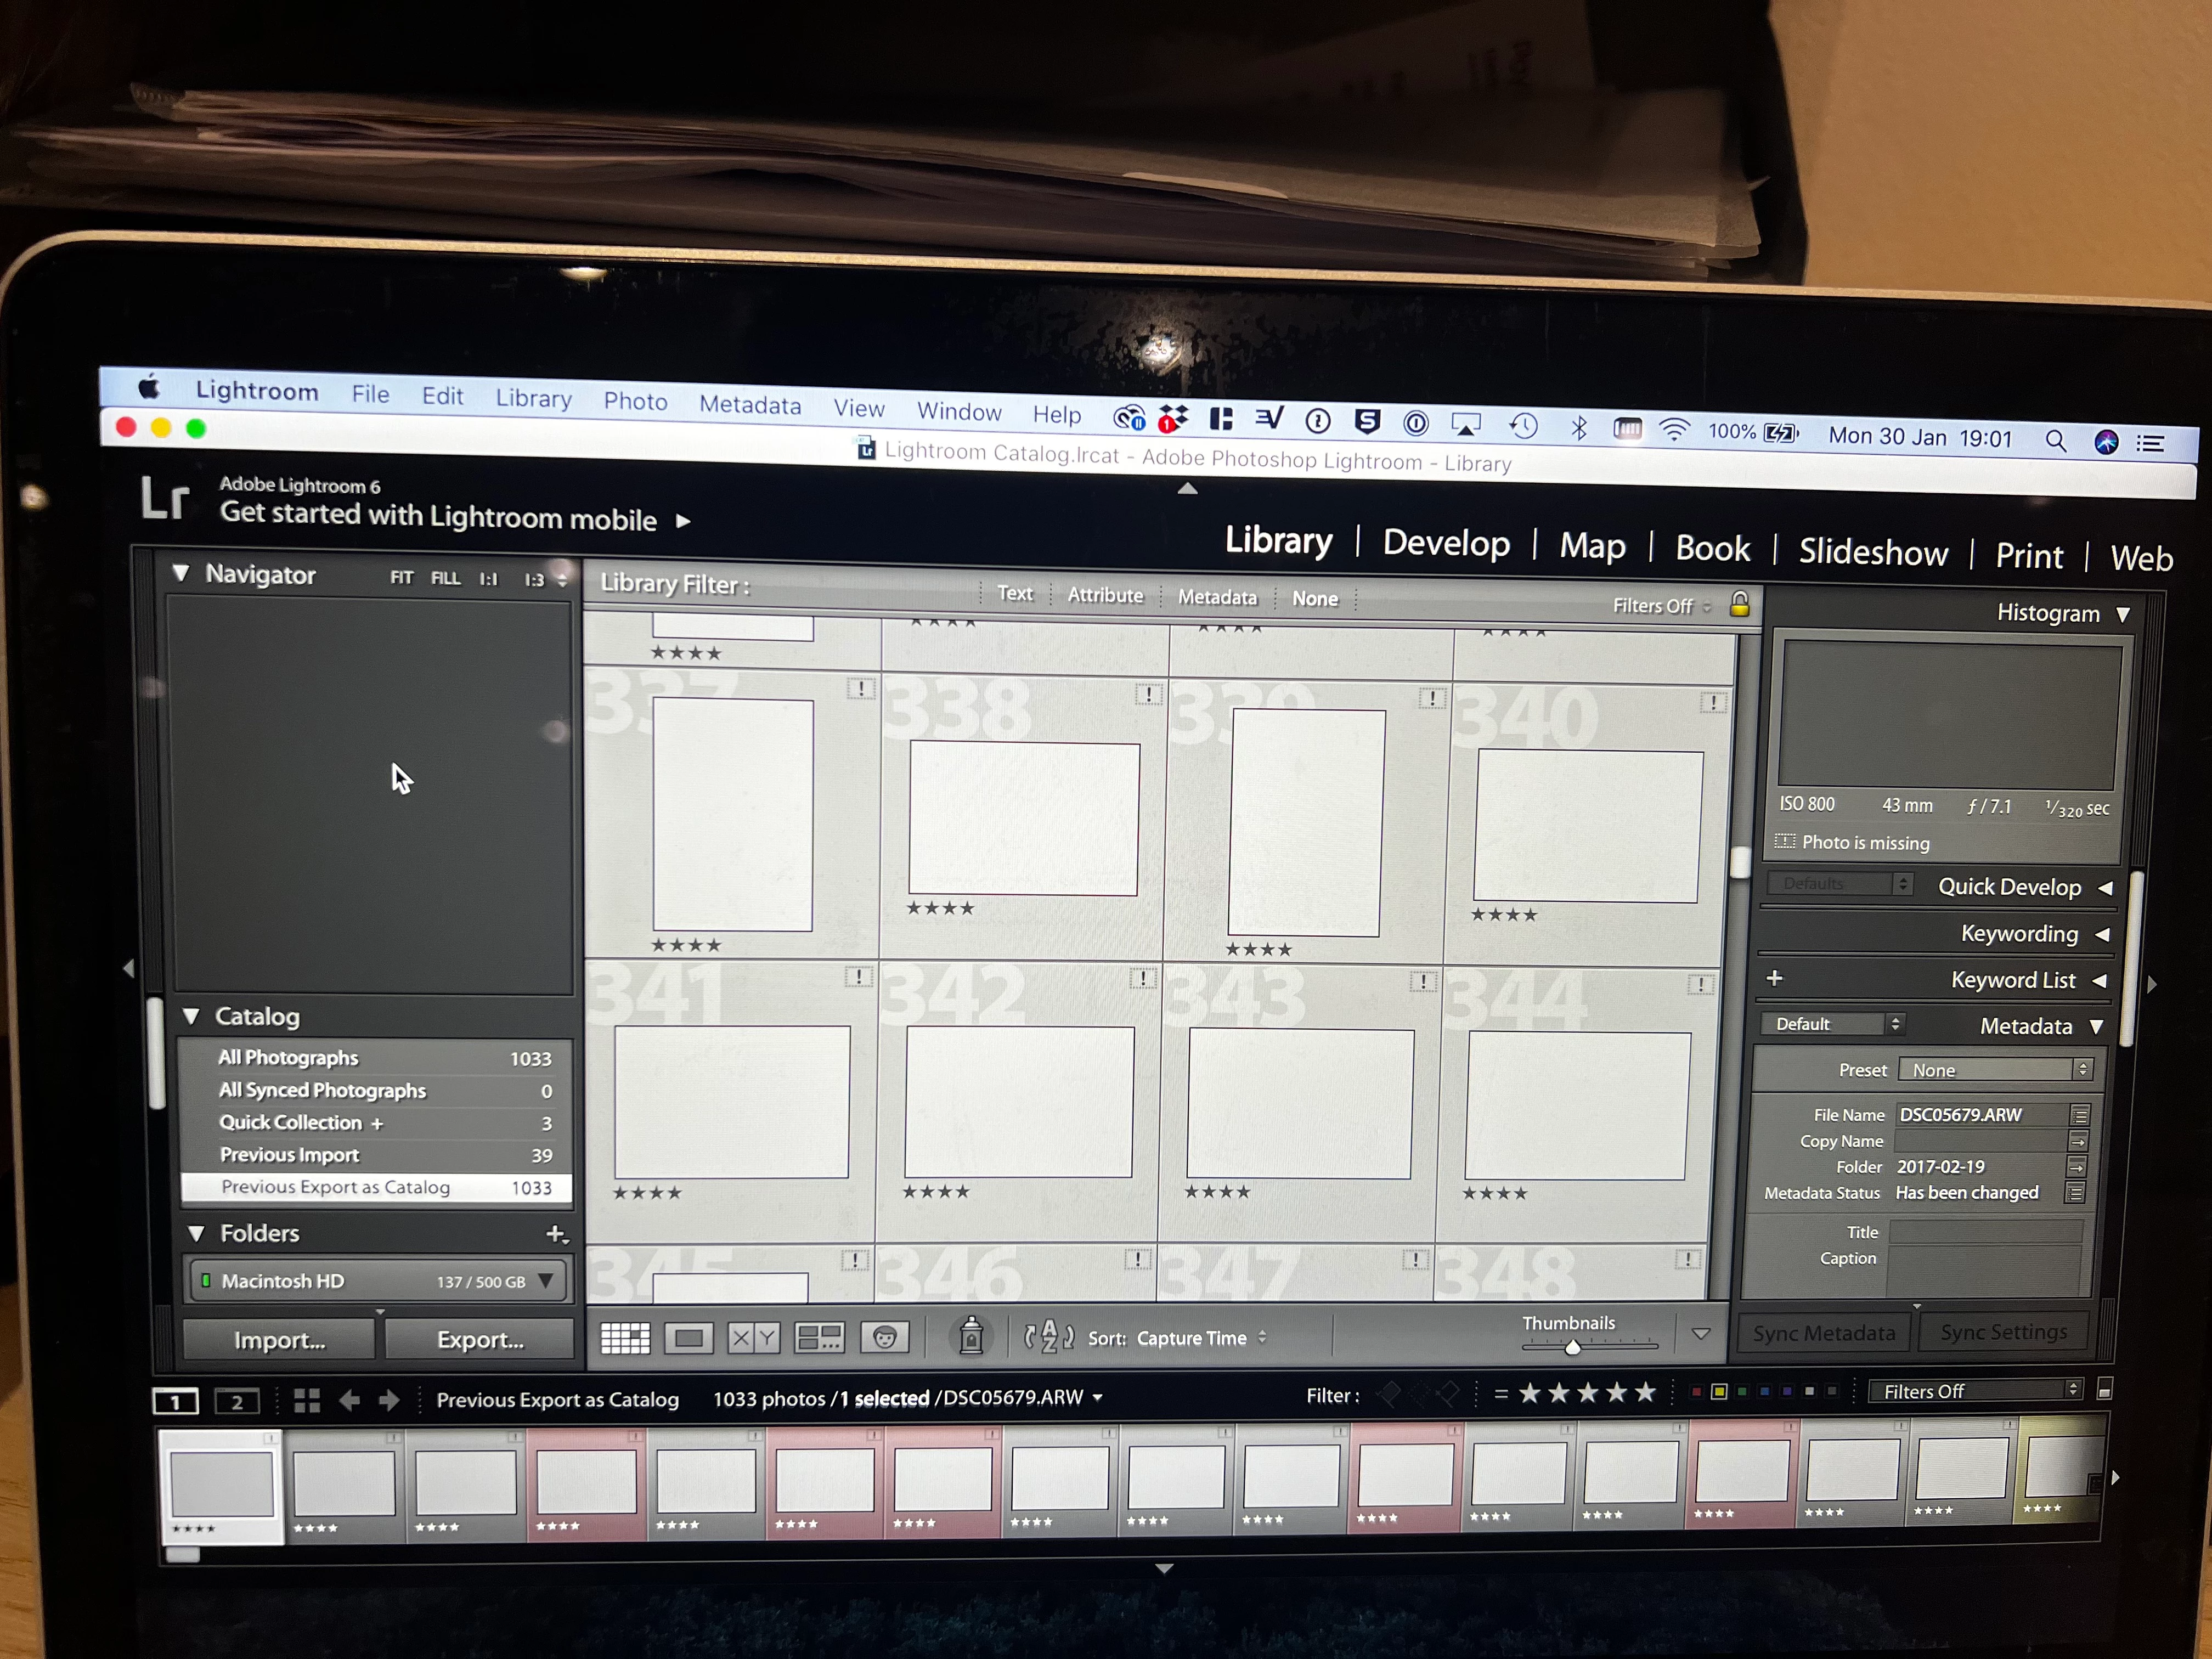Switch to Grid view icon
Image resolution: width=2212 pixels, height=1659 pixels.
click(x=625, y=1337)
